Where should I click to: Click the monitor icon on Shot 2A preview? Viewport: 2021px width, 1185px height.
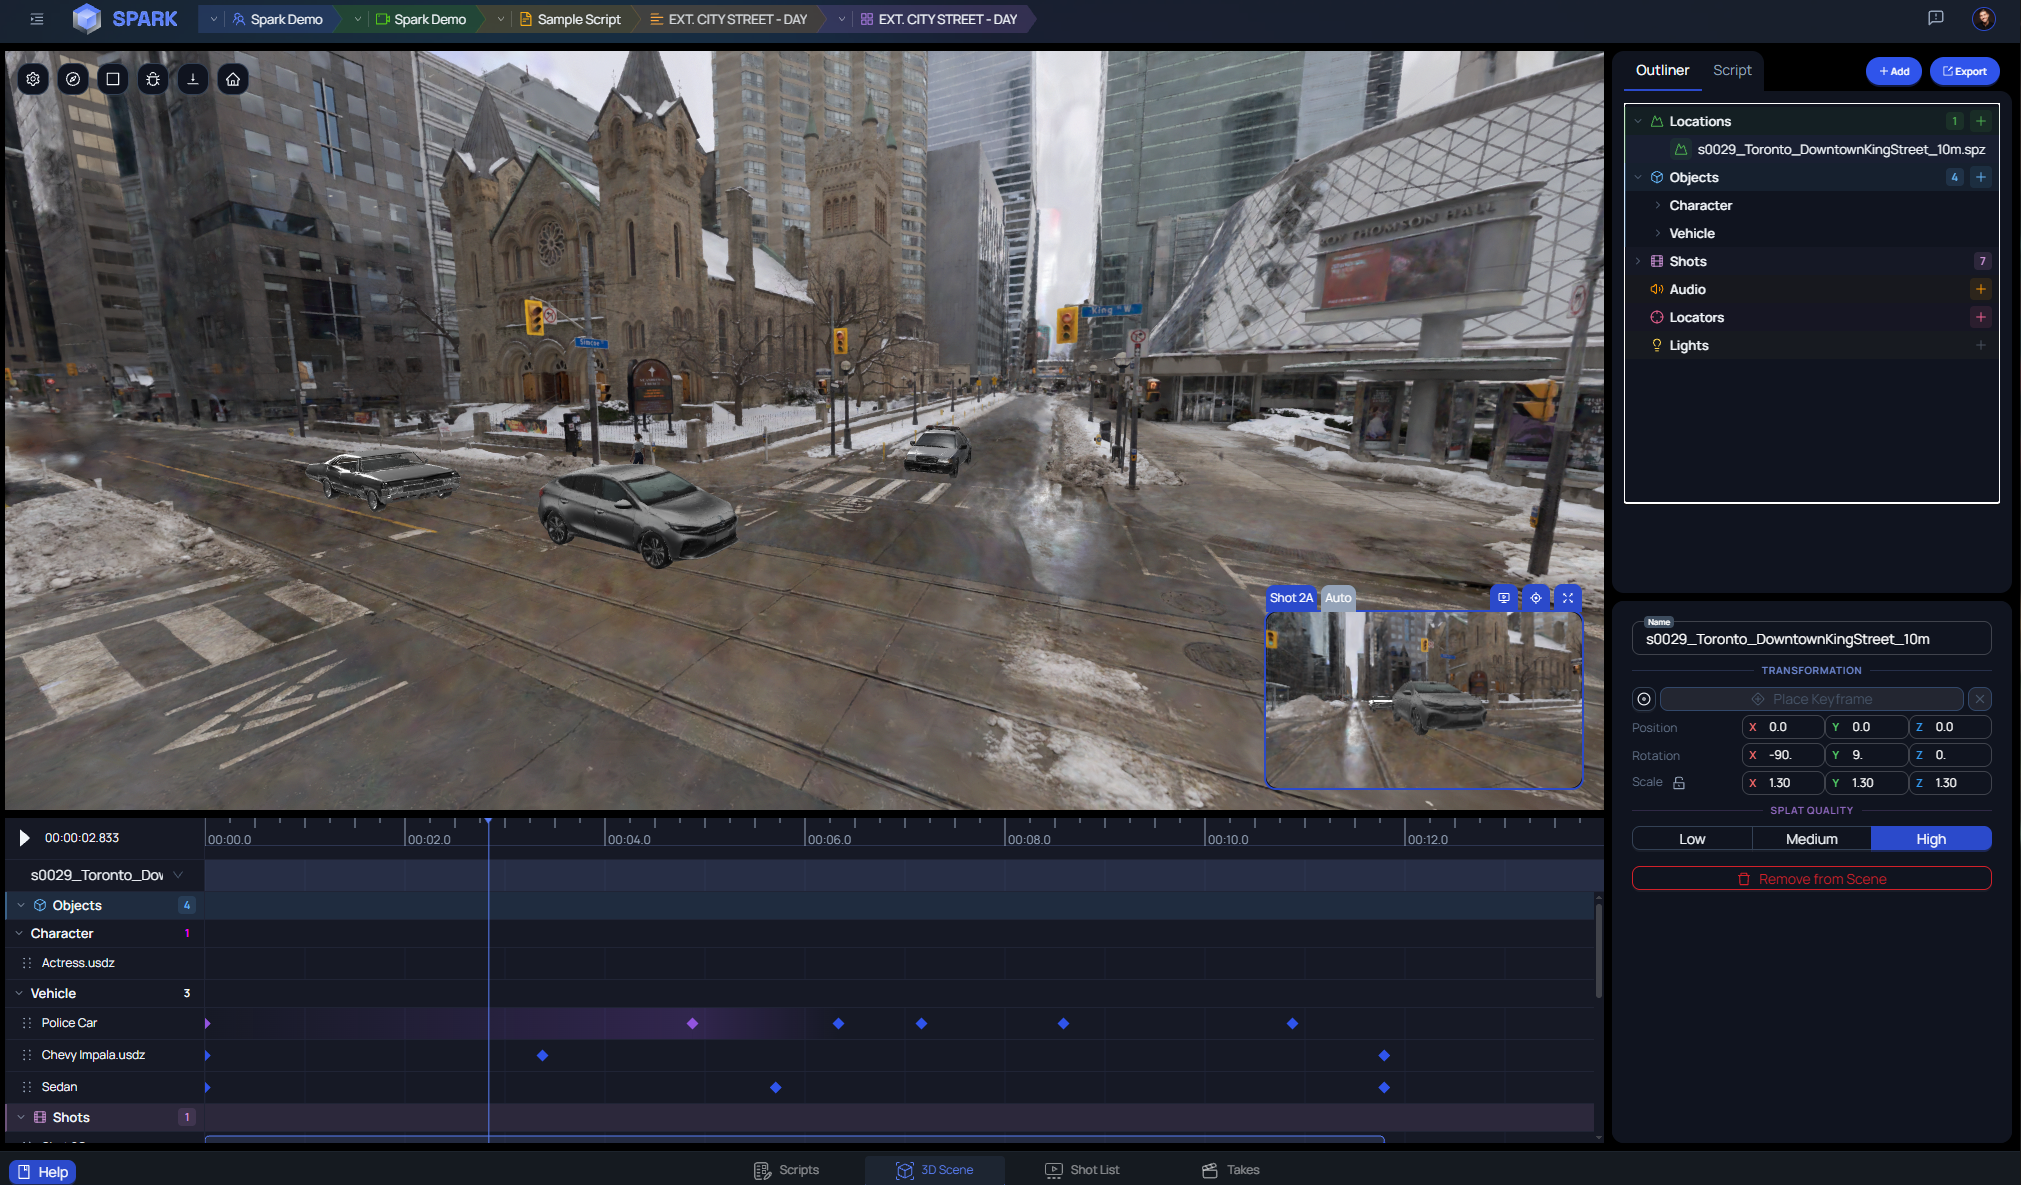pyautogui.click(x=1503, y=598)
